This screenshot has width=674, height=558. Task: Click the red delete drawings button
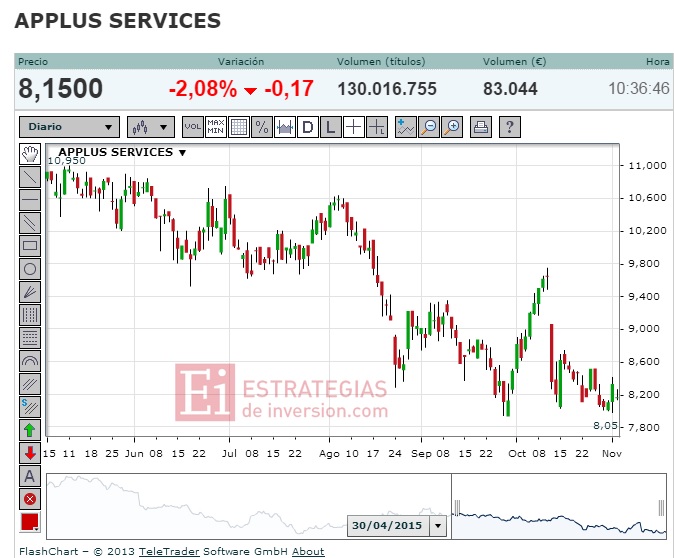click(30, 499)
